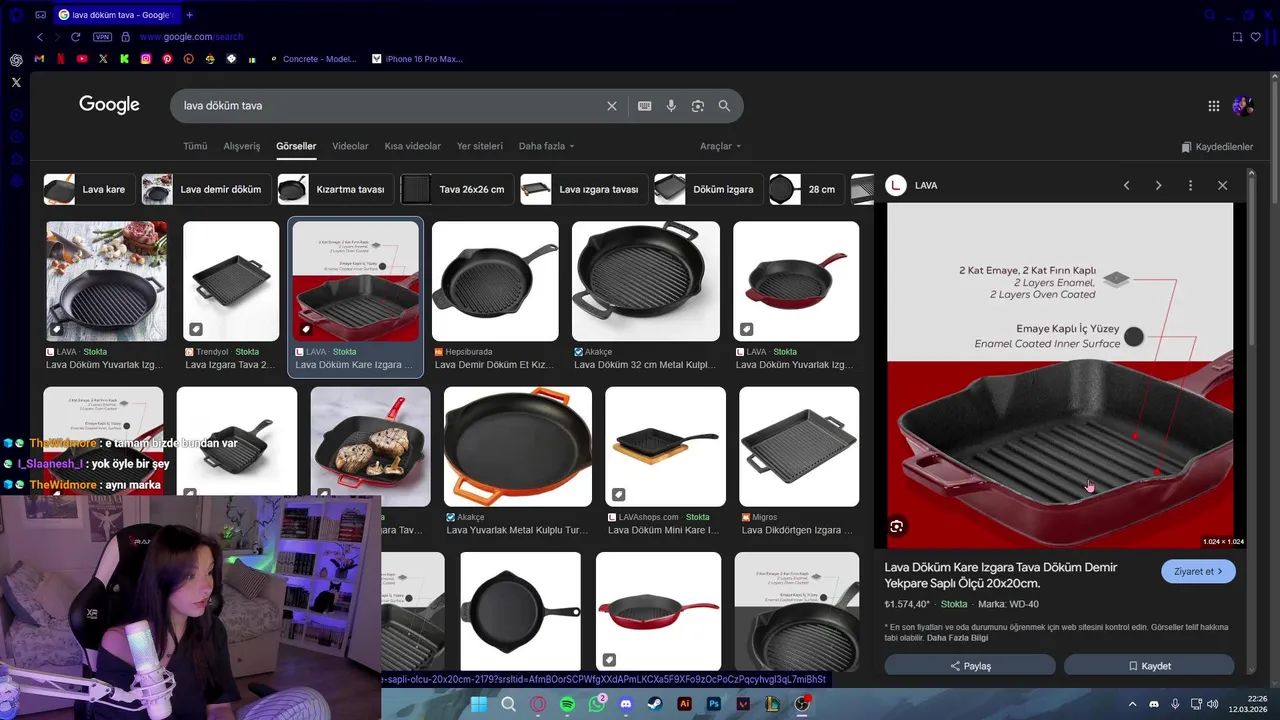Click the address bar URL www.google.com/search
Viewport: 1280px width, 720px height.
[x=191, y=37]
